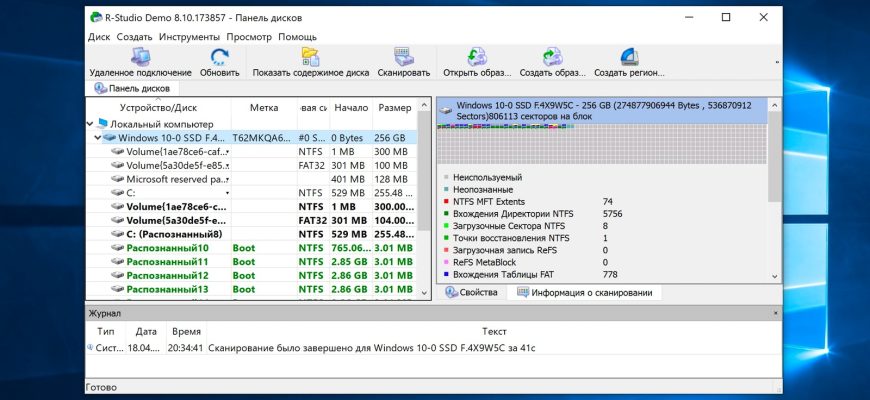Click the drive icon beside Распознанный12
The width and height of the screenshot is (870, 400).
118,276
